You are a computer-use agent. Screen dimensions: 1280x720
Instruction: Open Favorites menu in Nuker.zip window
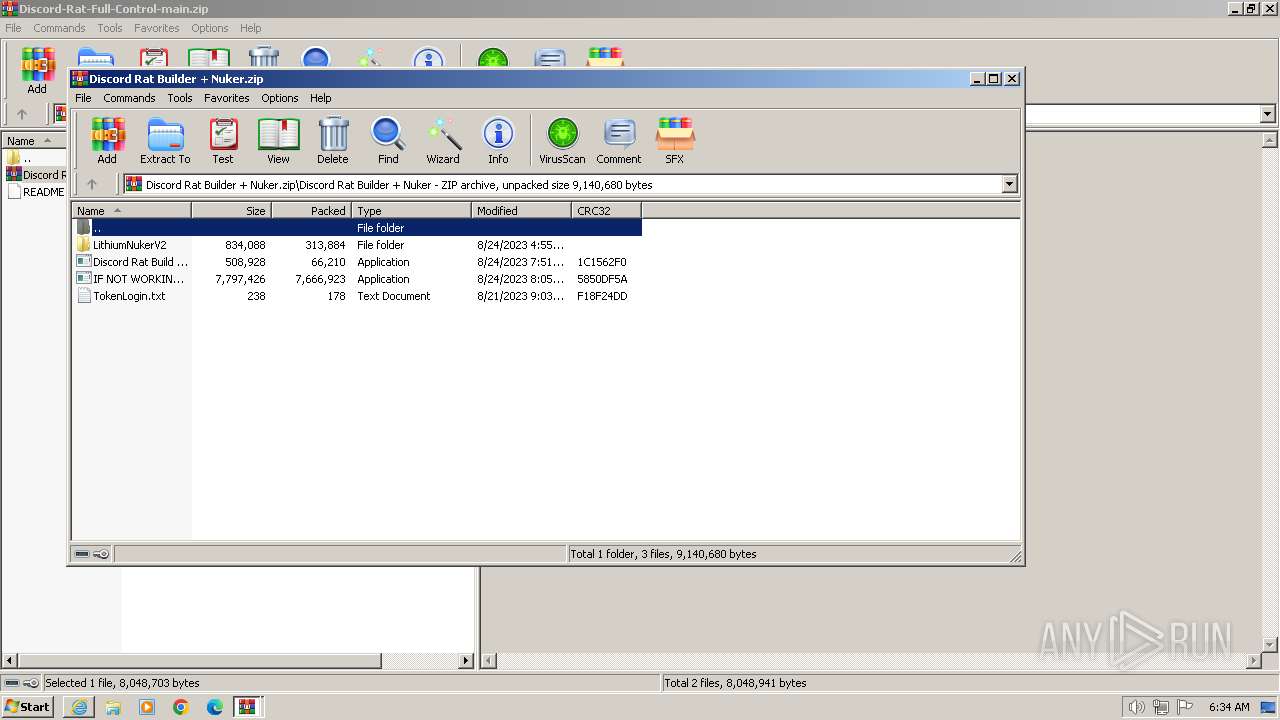(x=227, y=98)
